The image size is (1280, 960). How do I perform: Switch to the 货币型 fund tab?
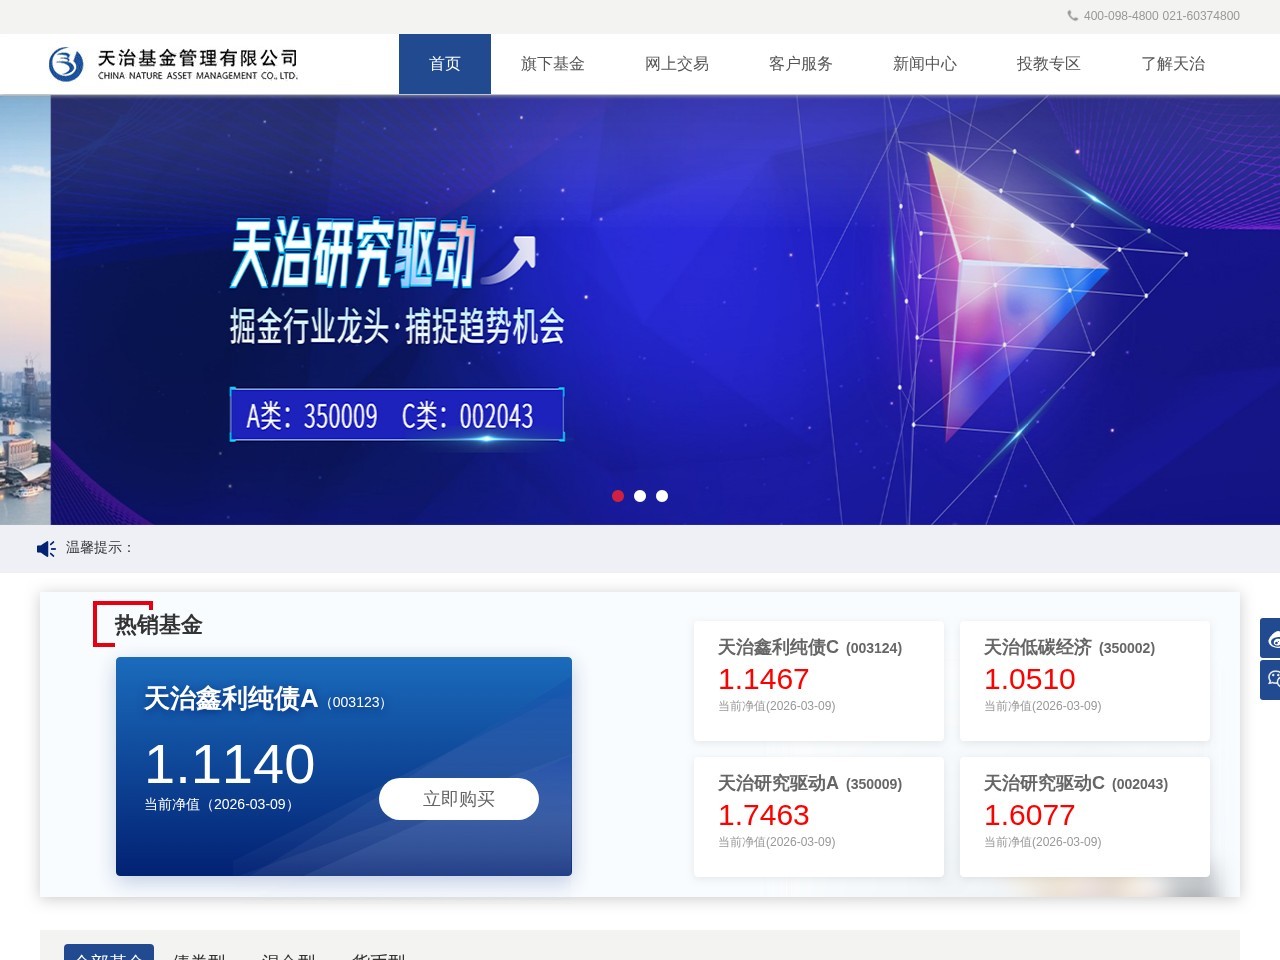(x=377, y=956)
